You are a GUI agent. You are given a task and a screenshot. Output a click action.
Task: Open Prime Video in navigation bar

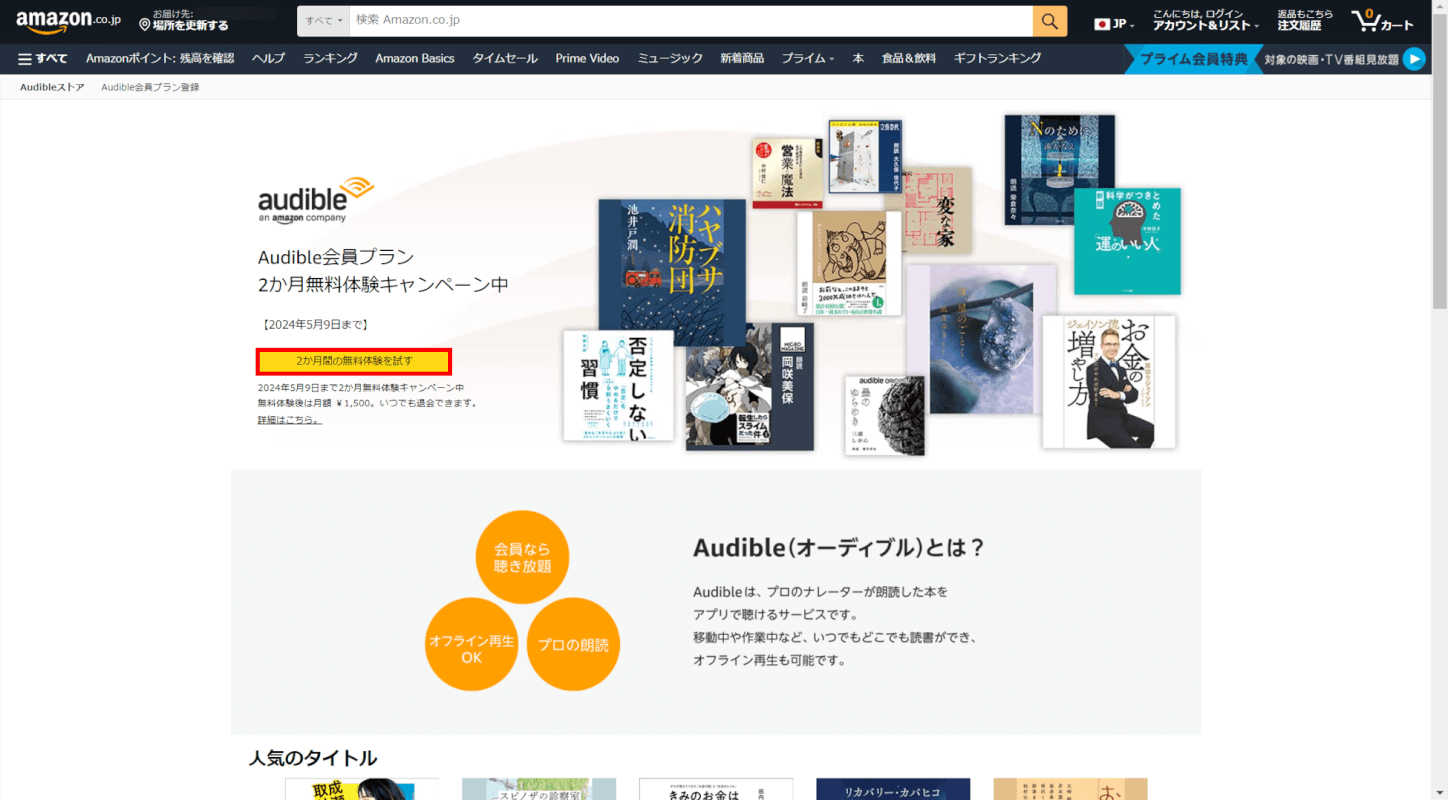pos(587,59)
